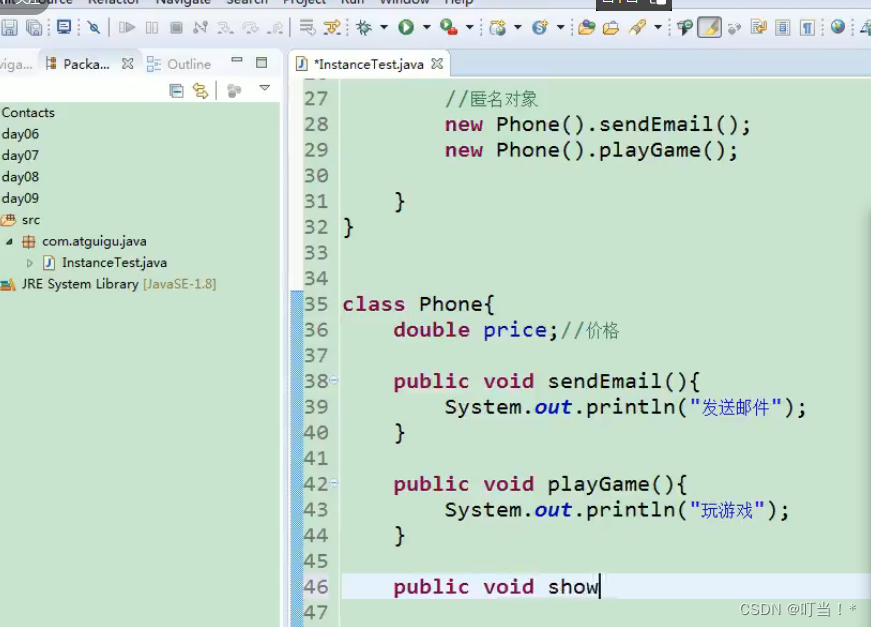Viewport: 871px width, 627px height.
Task: Maximize the Package Explorer panel
Action: point(262,63)
